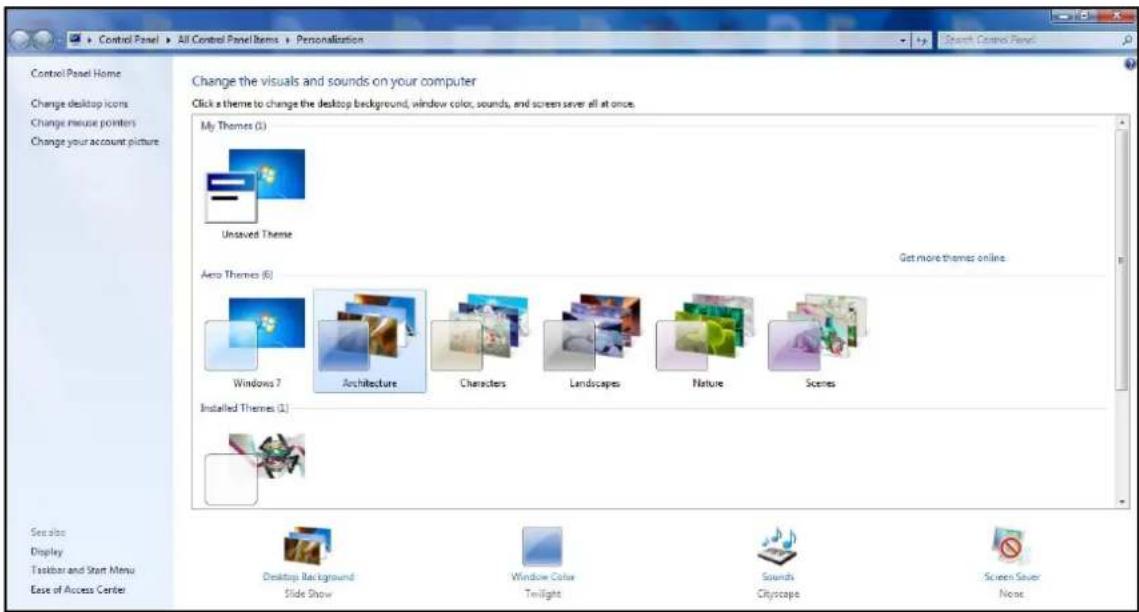This screenshot has width=1139, height=612.
Task: Open Change your account picture link
Action: pyautogui.click(x=94, y=142)
